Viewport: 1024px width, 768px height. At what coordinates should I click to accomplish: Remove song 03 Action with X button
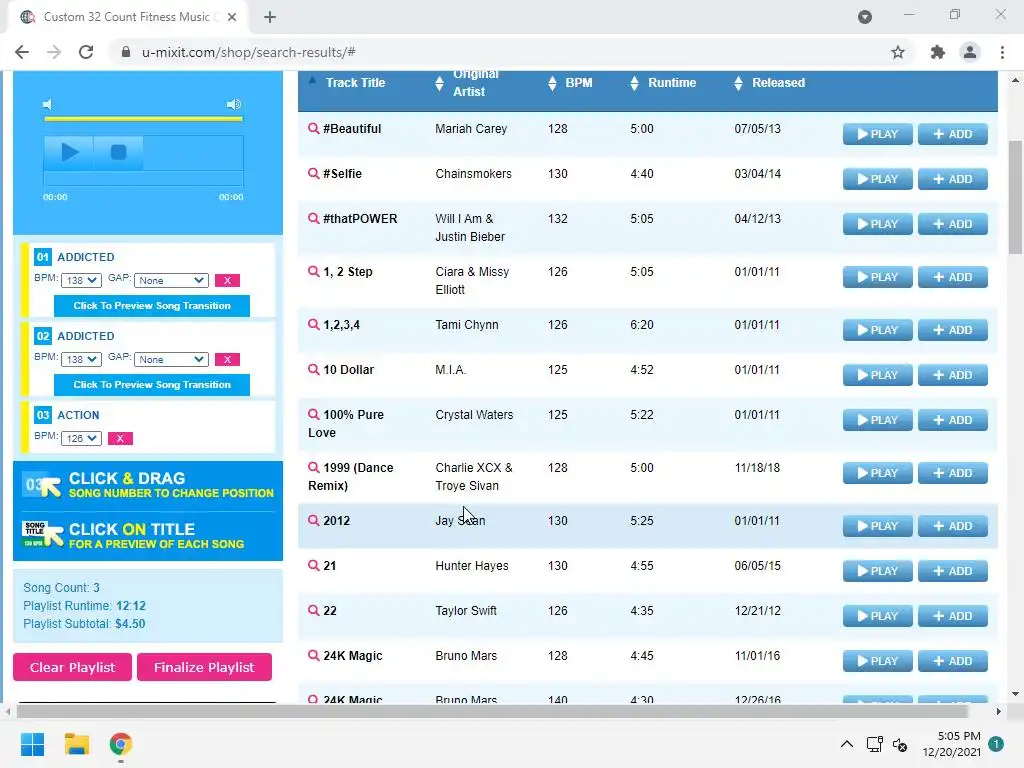pyautogui.click(x=120, y=438)
